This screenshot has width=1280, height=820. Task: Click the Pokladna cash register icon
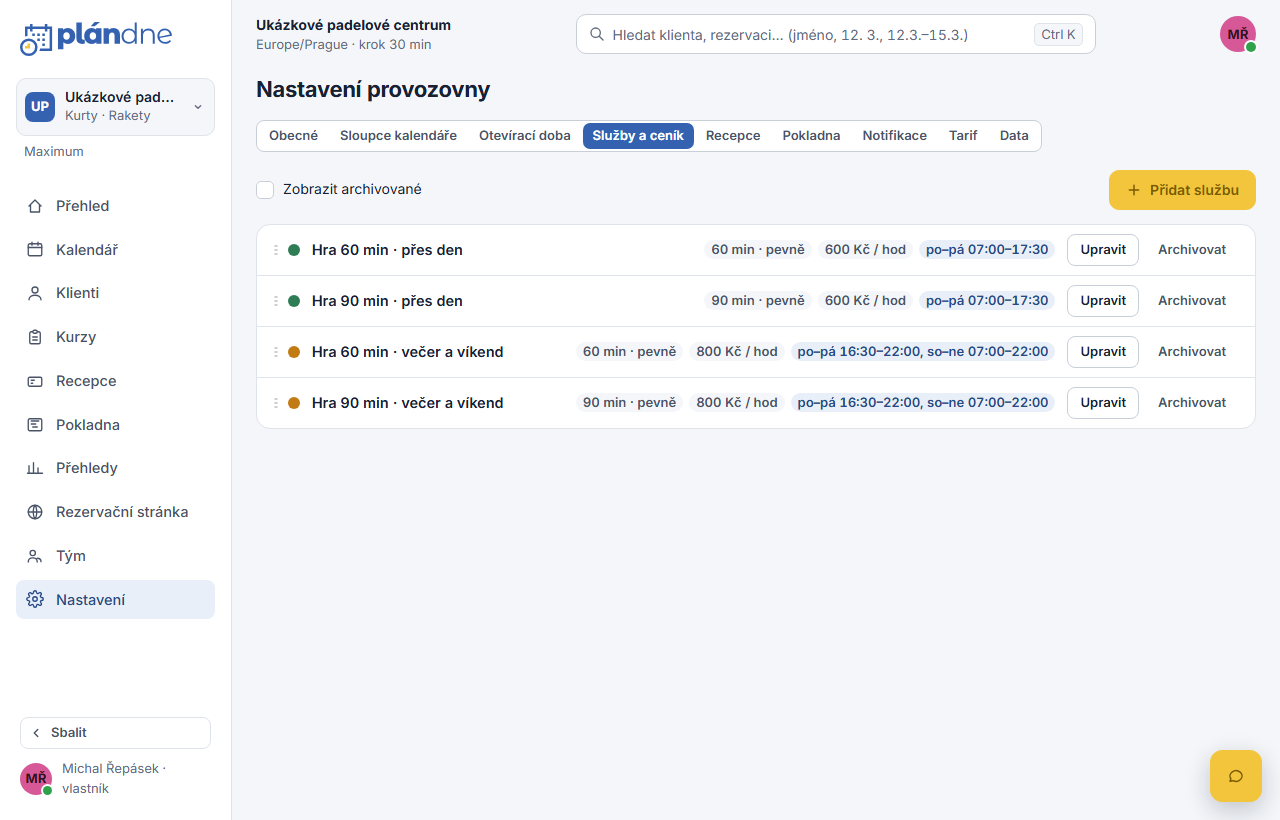pyautogui.click(x=35, y=425)
